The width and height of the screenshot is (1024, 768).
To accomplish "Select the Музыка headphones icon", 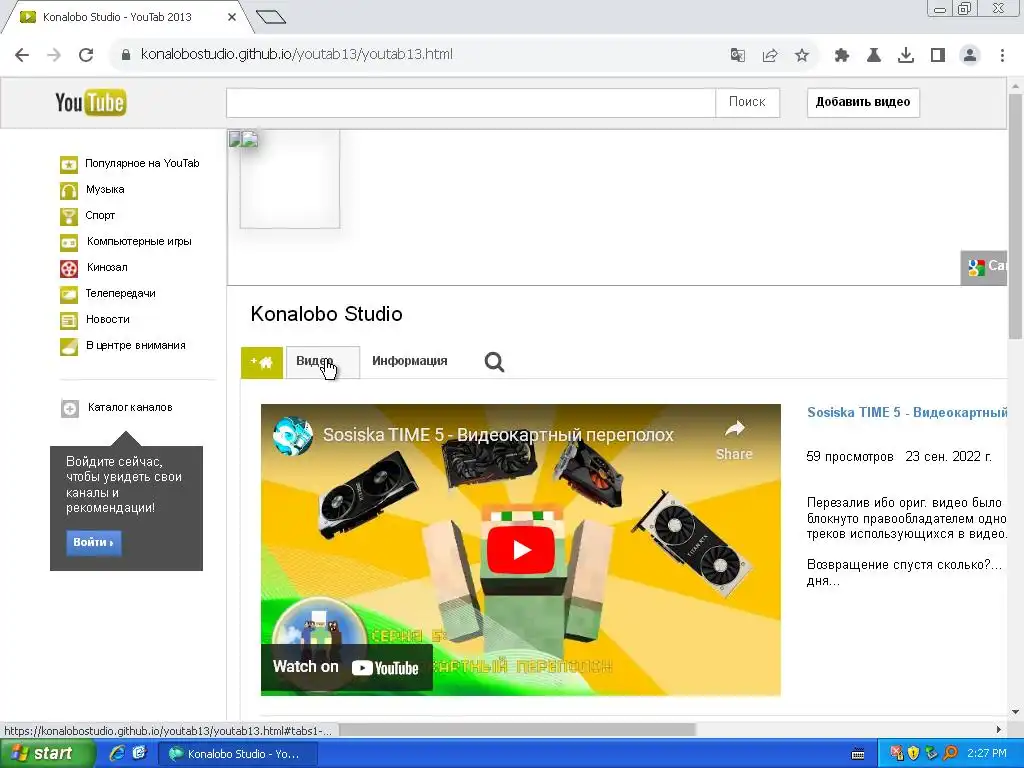I will 69,190.
